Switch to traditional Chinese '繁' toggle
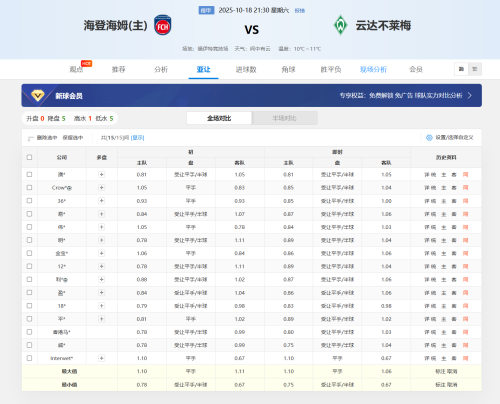Screen dimensions: 500x404 (475, 69)
